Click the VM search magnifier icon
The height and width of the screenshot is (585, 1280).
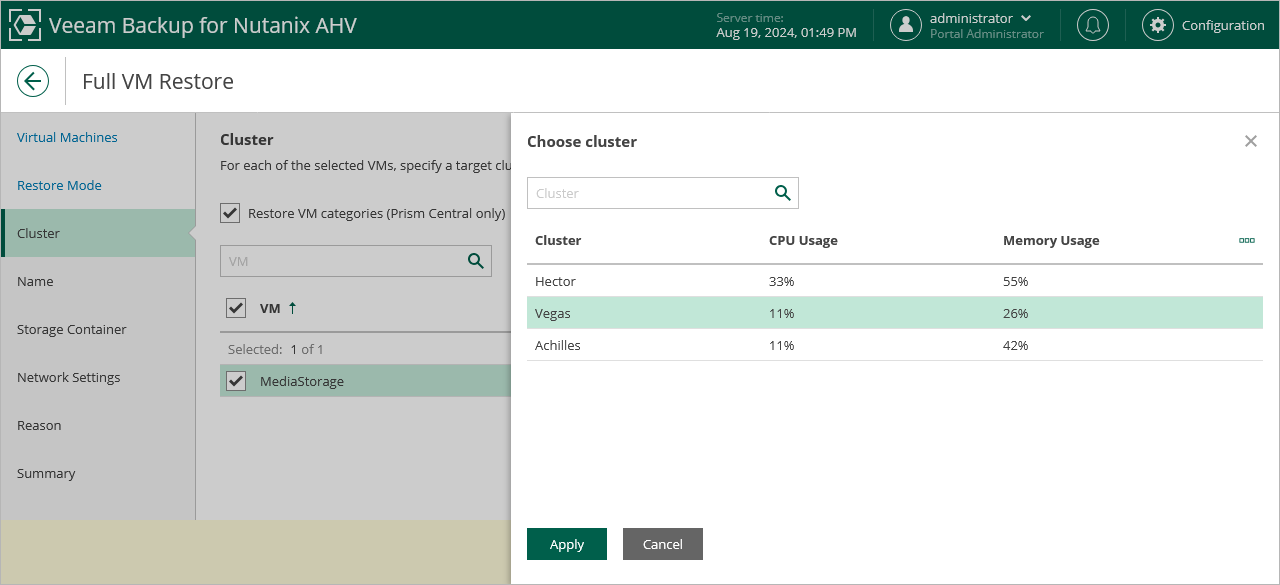coord(476,261)
